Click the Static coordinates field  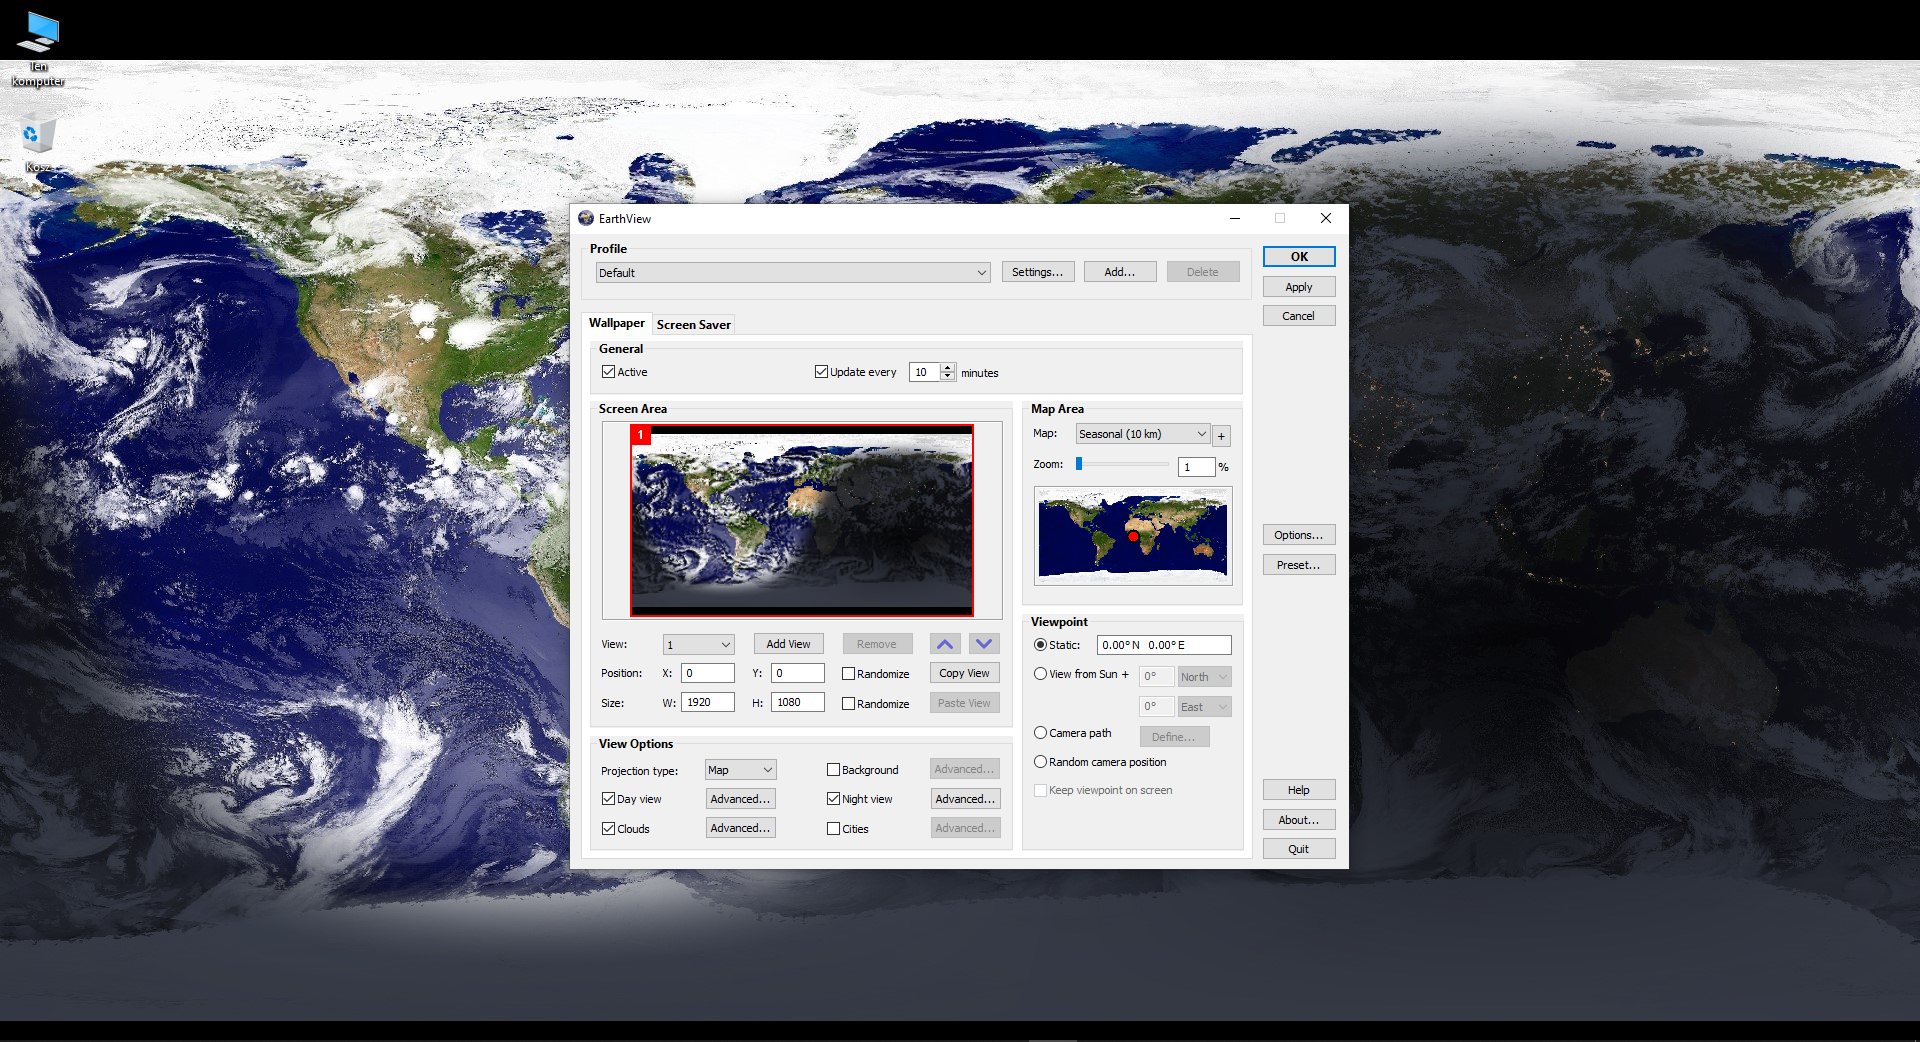(x=1164, y=645)
